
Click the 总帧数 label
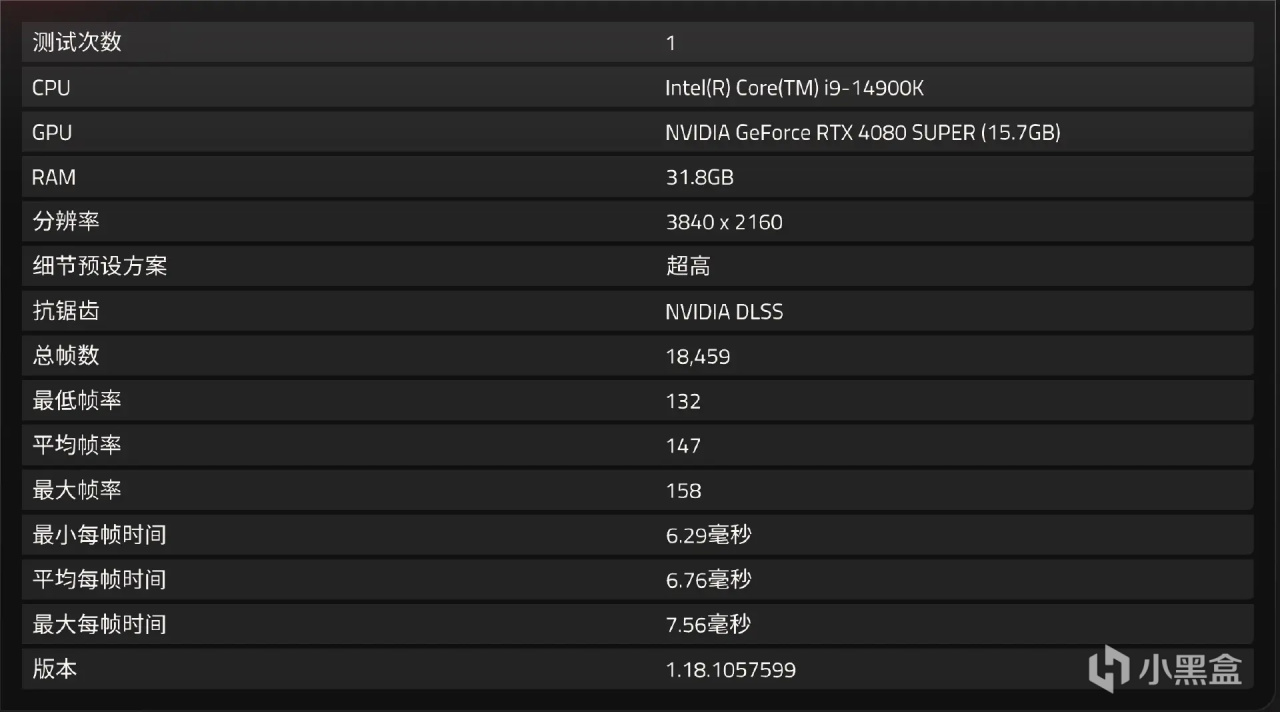[x=65, y=355]
